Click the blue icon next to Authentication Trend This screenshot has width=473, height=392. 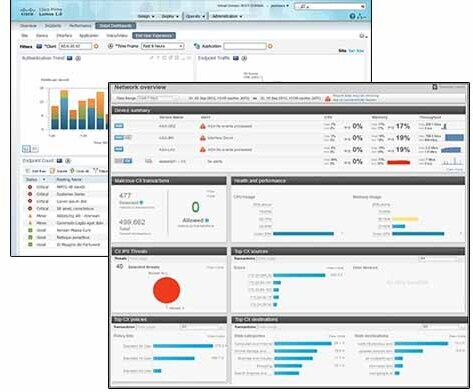coord(70,58)
